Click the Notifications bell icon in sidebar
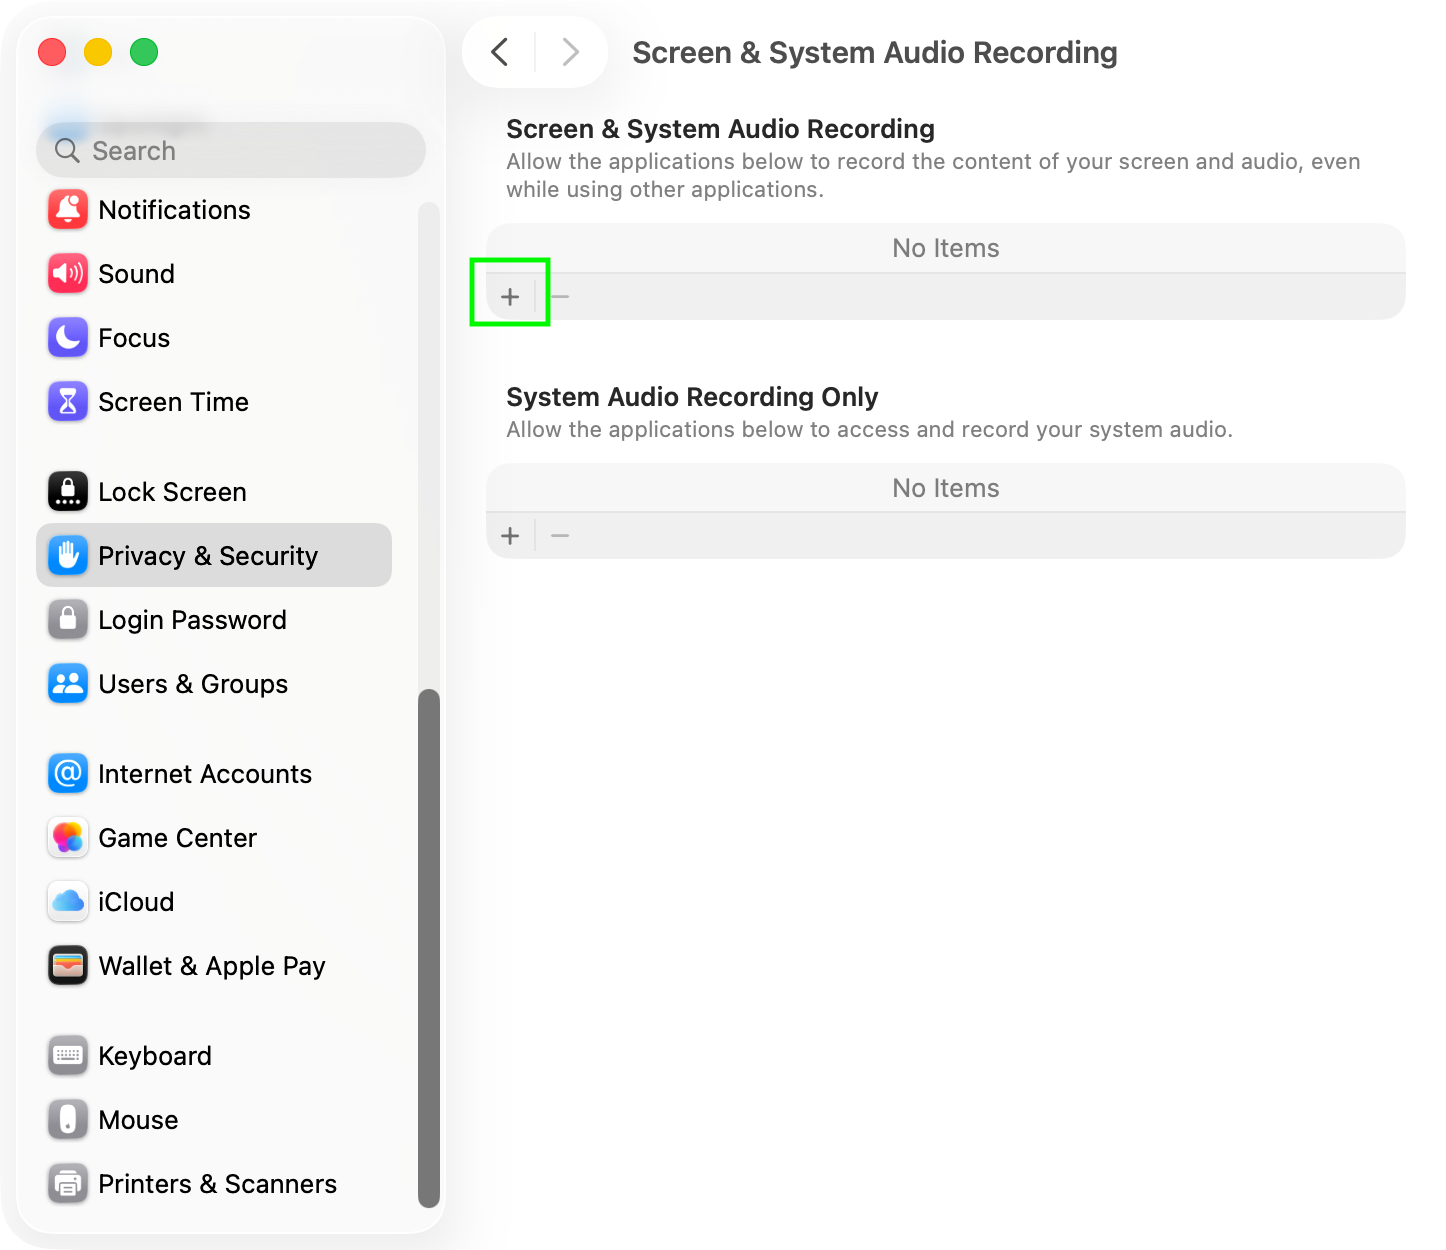 (68, 210)
